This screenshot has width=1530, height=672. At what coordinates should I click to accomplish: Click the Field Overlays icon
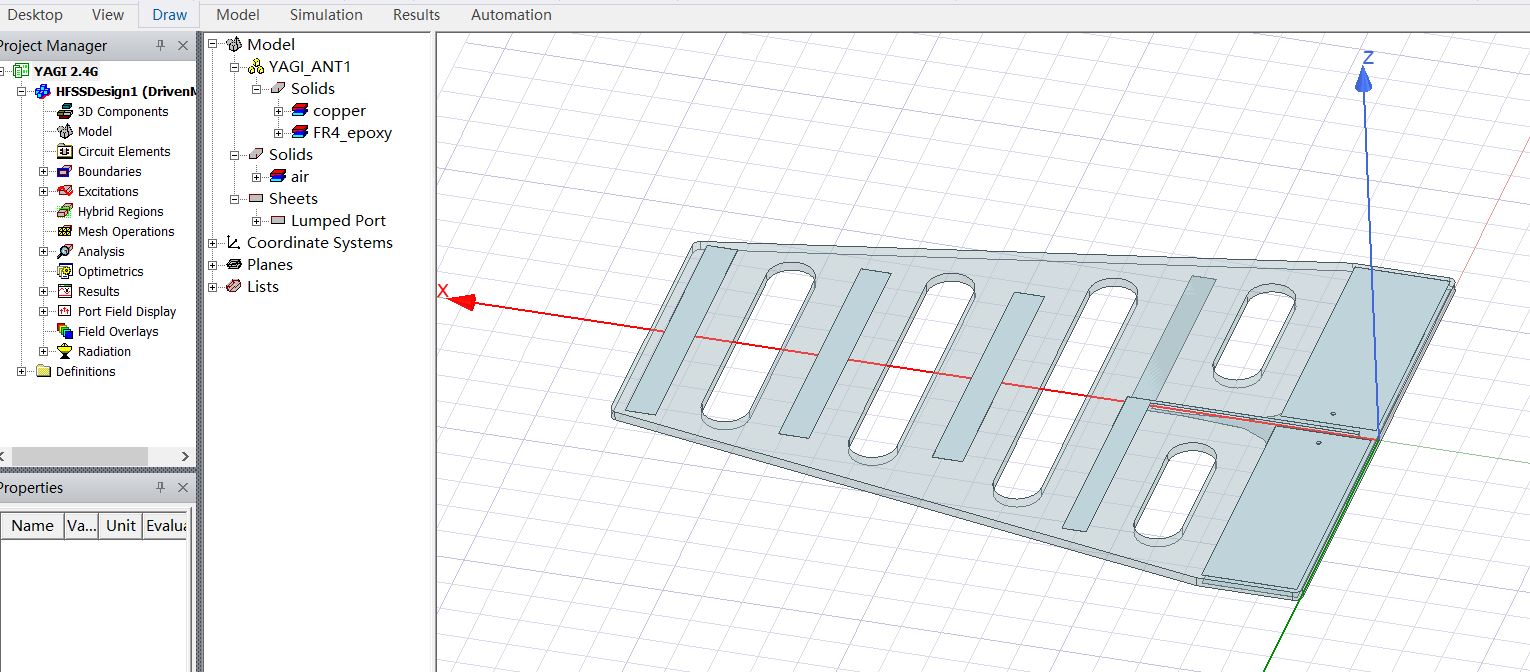[x=65, y=331]
